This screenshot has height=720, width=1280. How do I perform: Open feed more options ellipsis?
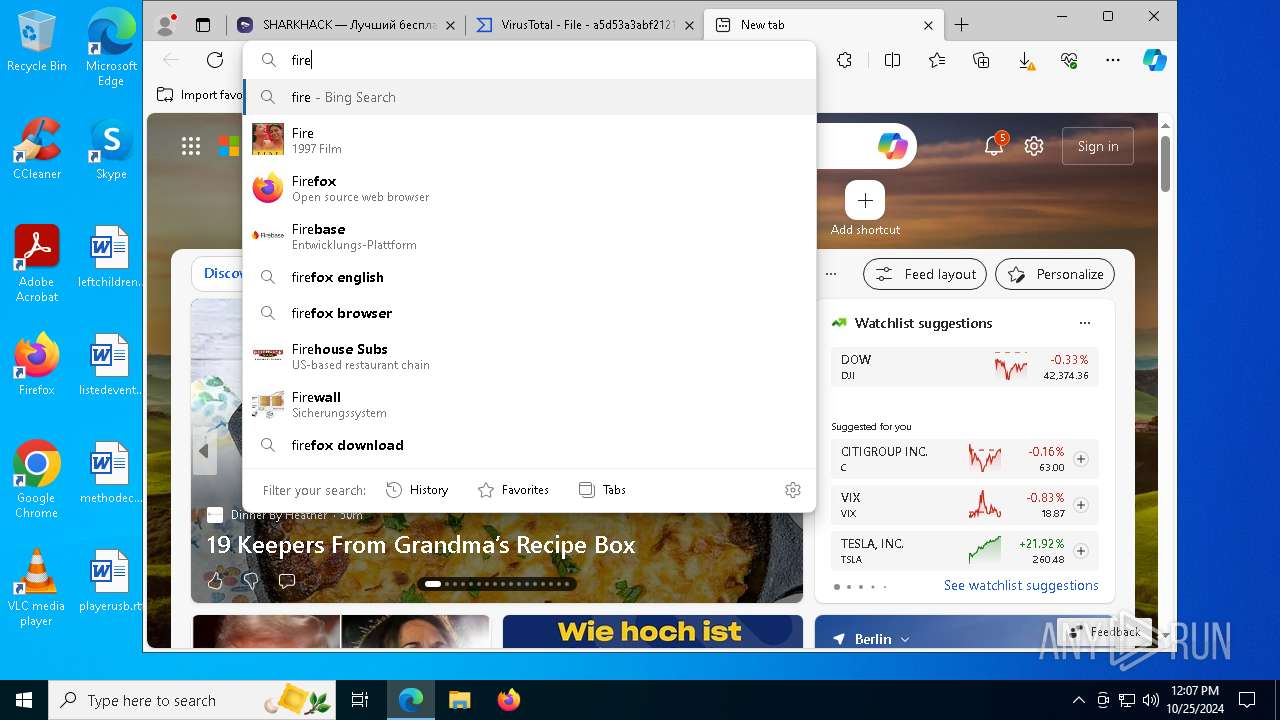coord(831,274)
